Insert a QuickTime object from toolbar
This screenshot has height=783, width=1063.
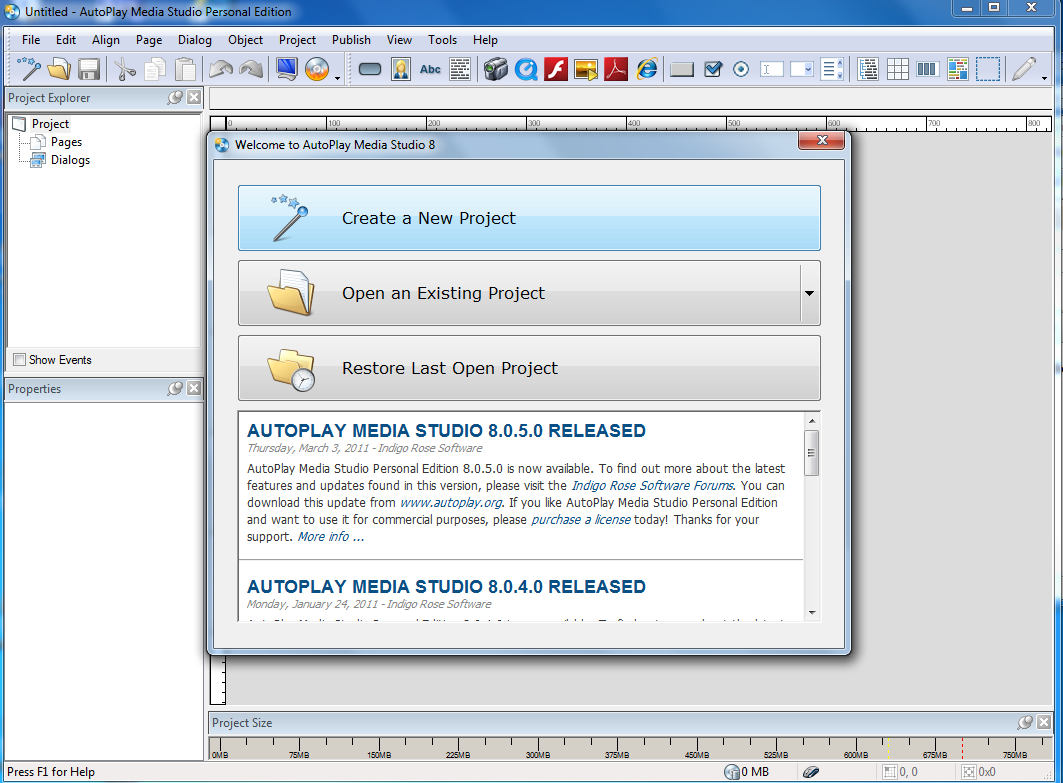526,69
